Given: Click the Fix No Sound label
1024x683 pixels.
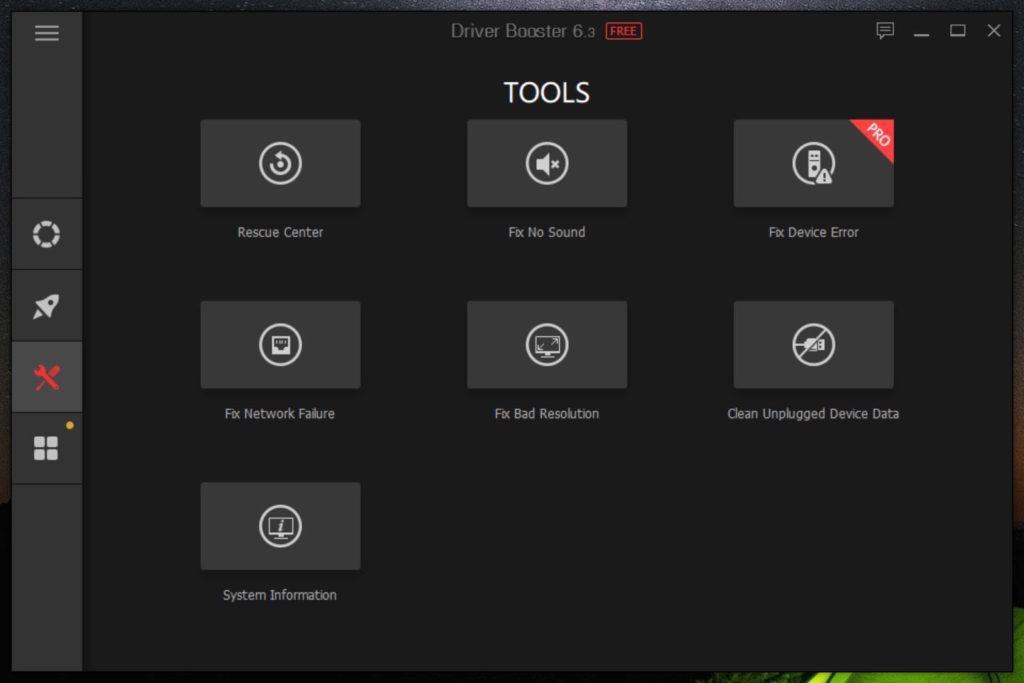Looking at the screenshot, I should pyautogui.click(x=547, y=232).
